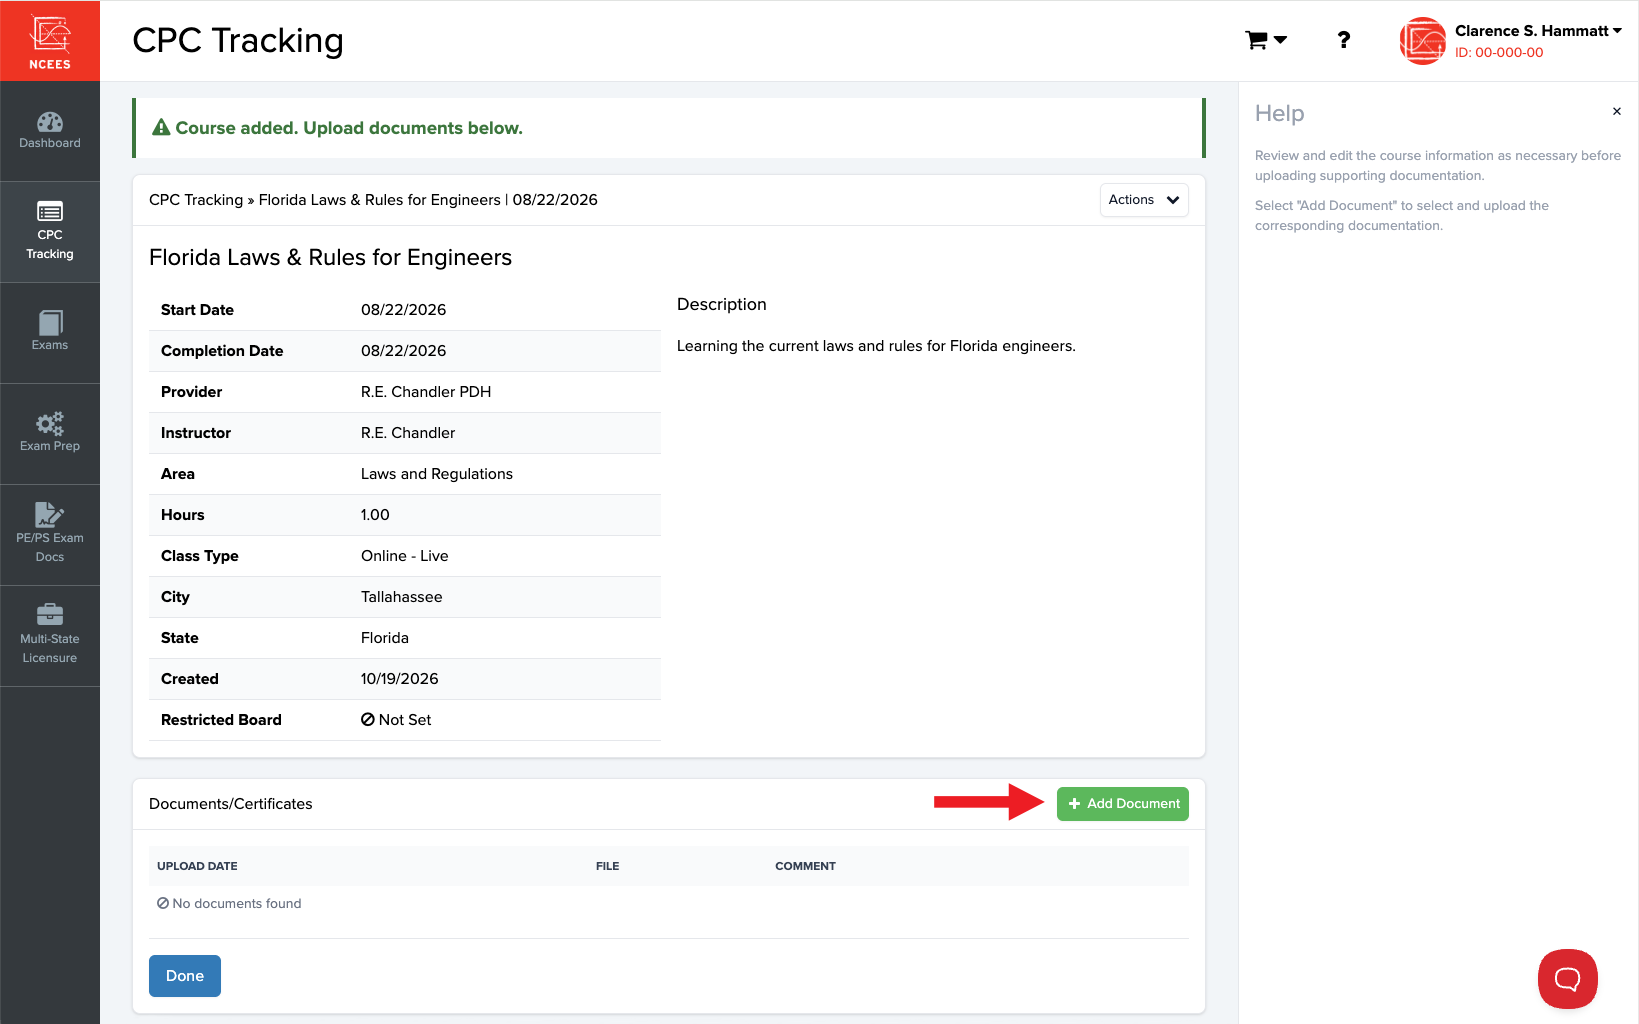Open the Dashboard sidebar item
This screenshot has height=1024, width=1639.
point(50,131)
